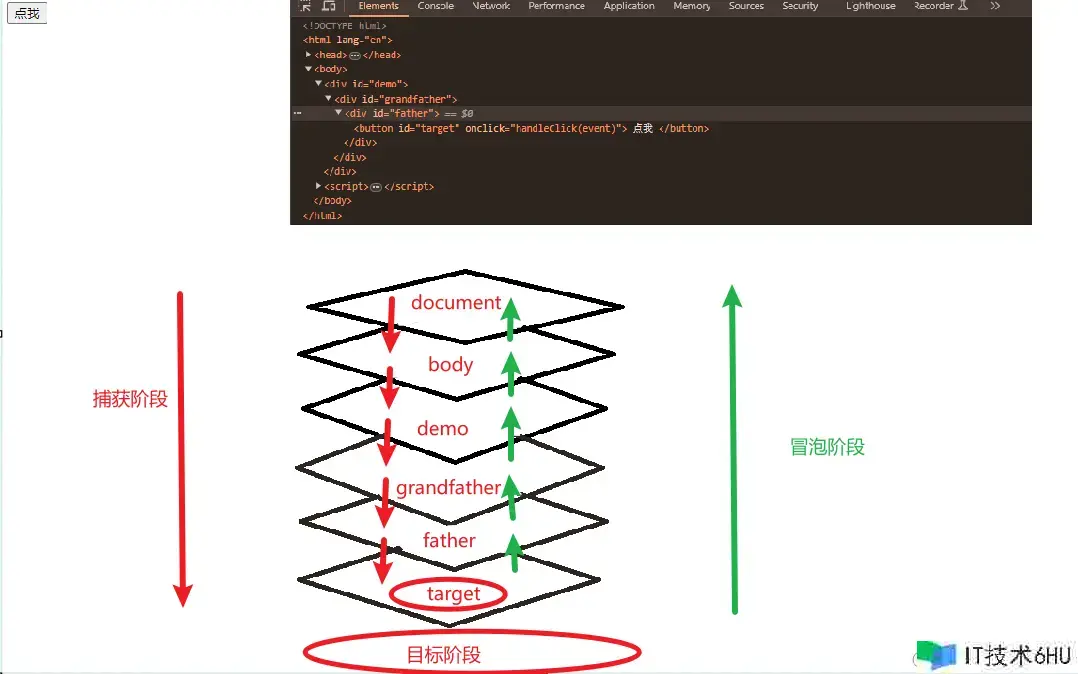Click the 'document' label in the diagram
1078x674 pixels.
[456, 303]
